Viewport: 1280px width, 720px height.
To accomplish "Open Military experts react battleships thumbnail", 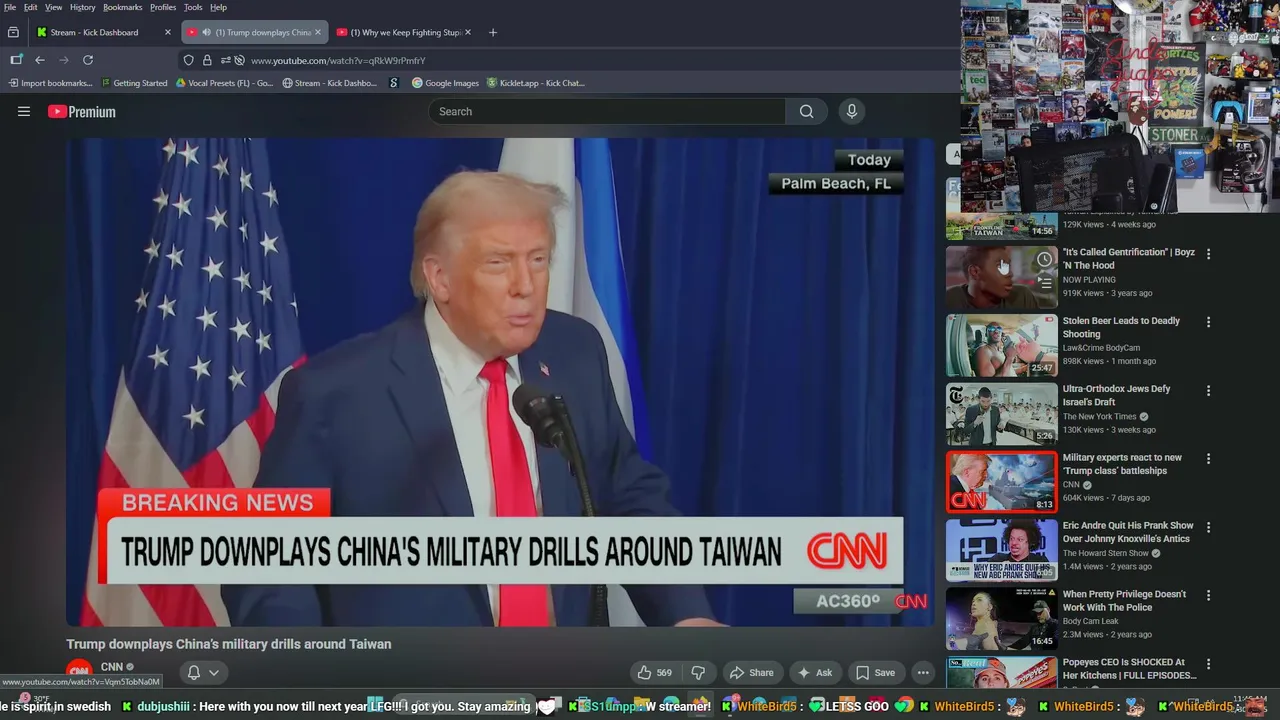I will (x=1001, y=482).
